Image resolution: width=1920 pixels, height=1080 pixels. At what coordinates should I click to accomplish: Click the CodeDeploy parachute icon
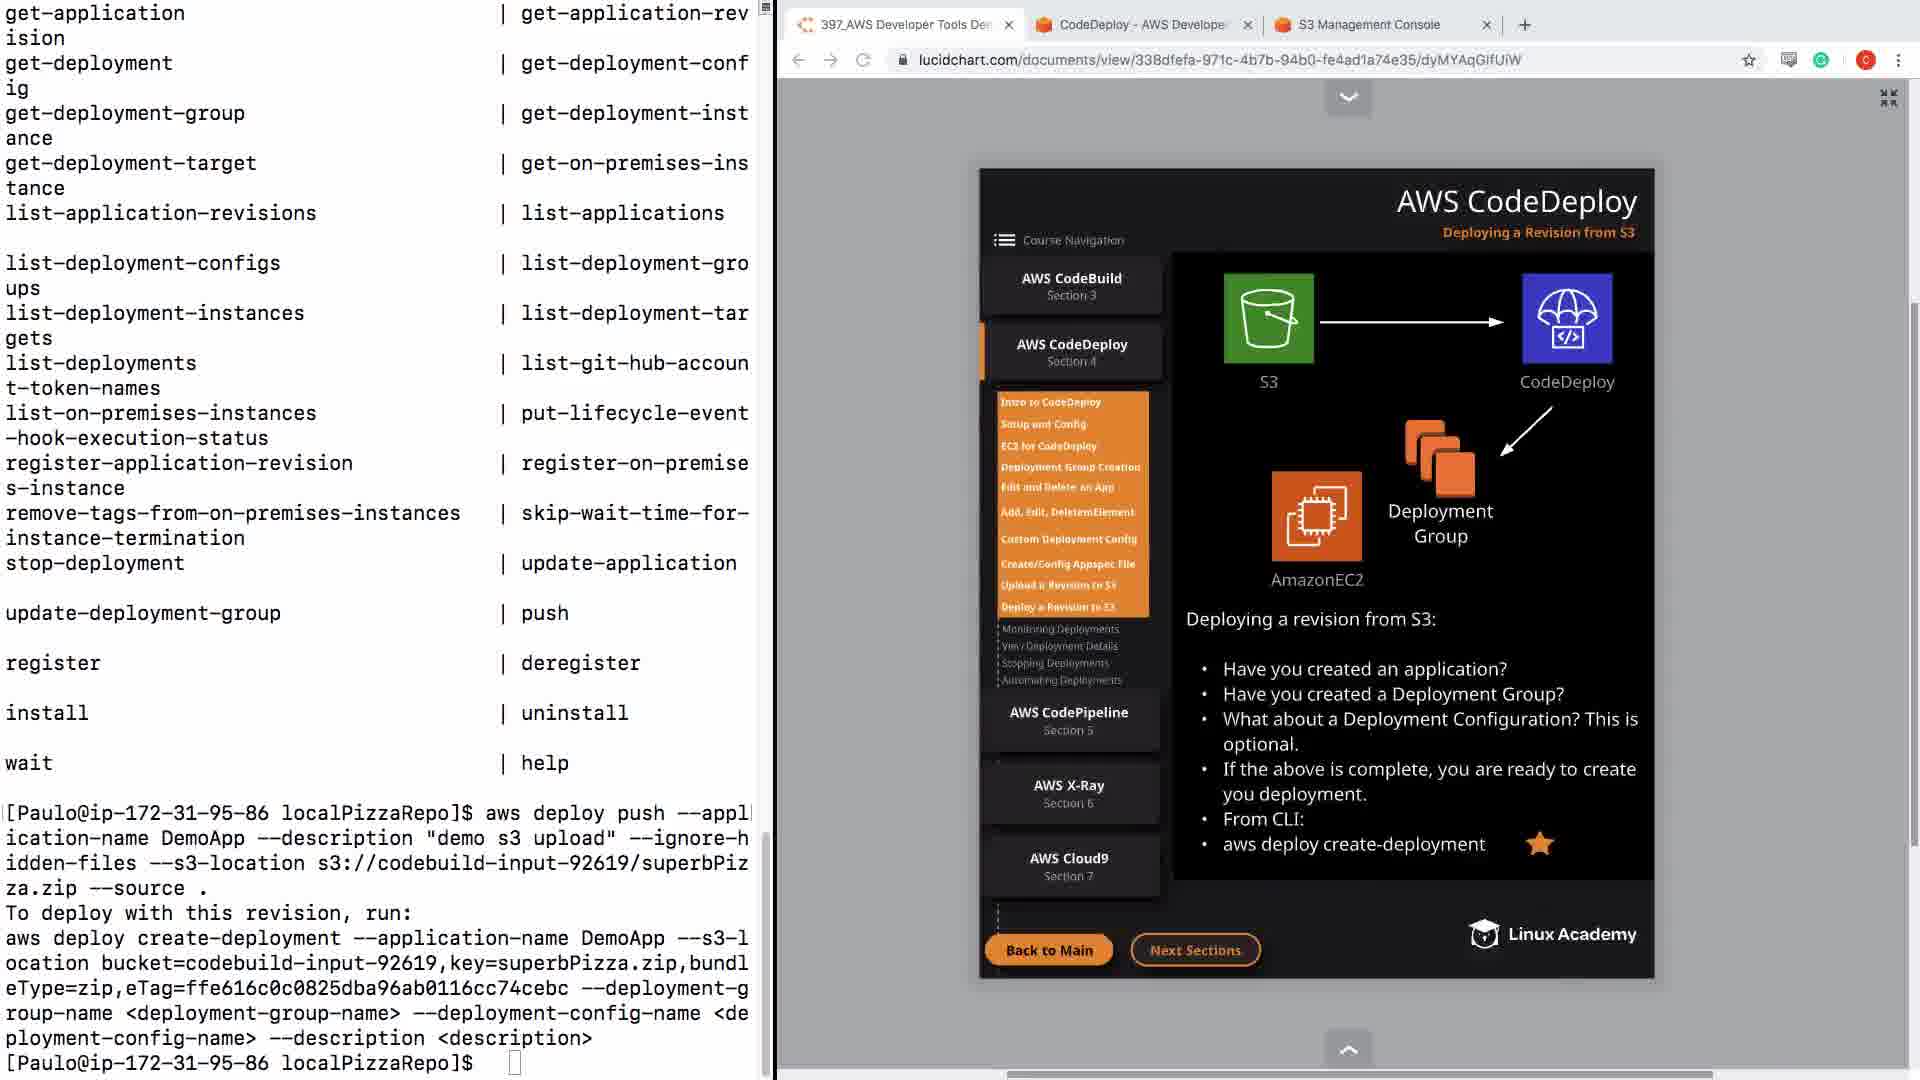tap(1566, 318)
